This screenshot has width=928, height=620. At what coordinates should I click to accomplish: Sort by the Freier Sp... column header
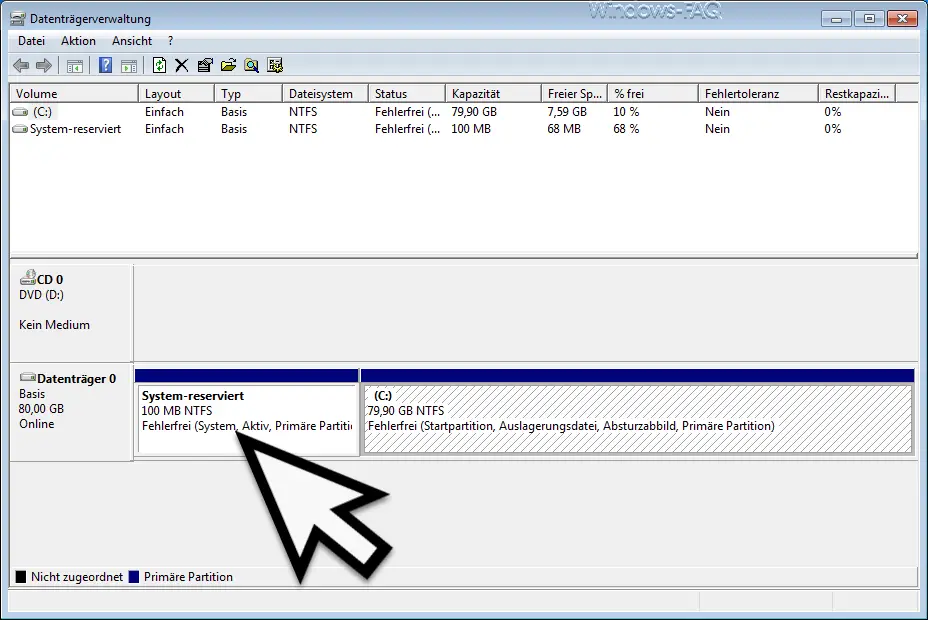[x=575, y=93]
